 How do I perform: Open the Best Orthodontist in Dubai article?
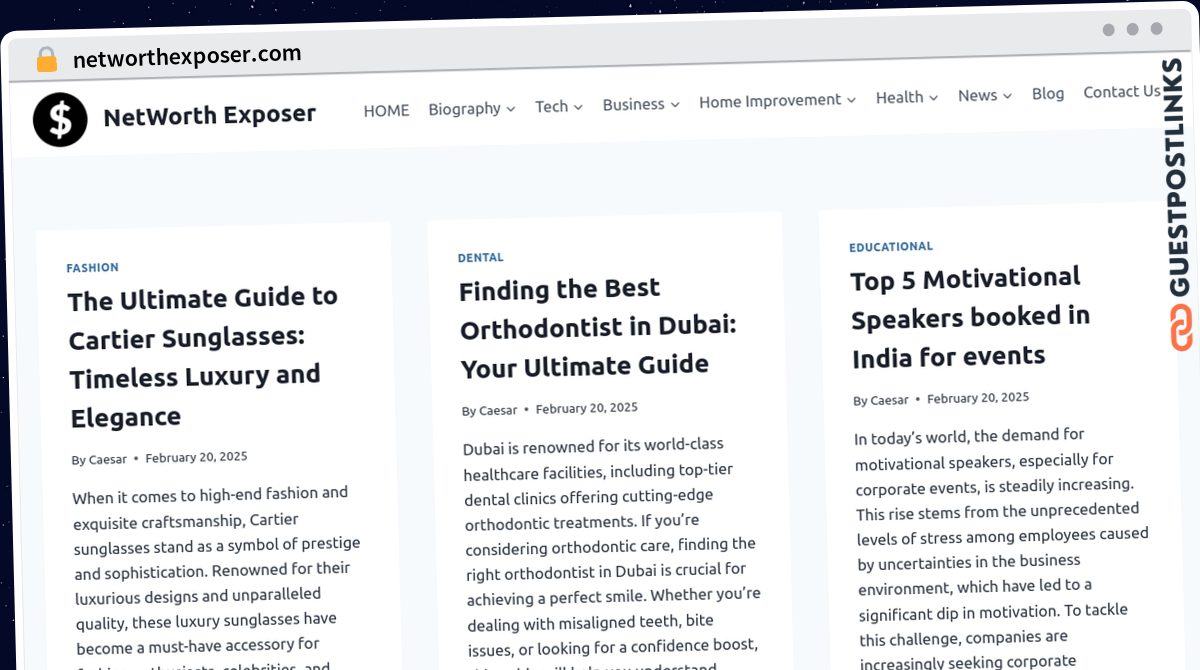pos(598,327)
